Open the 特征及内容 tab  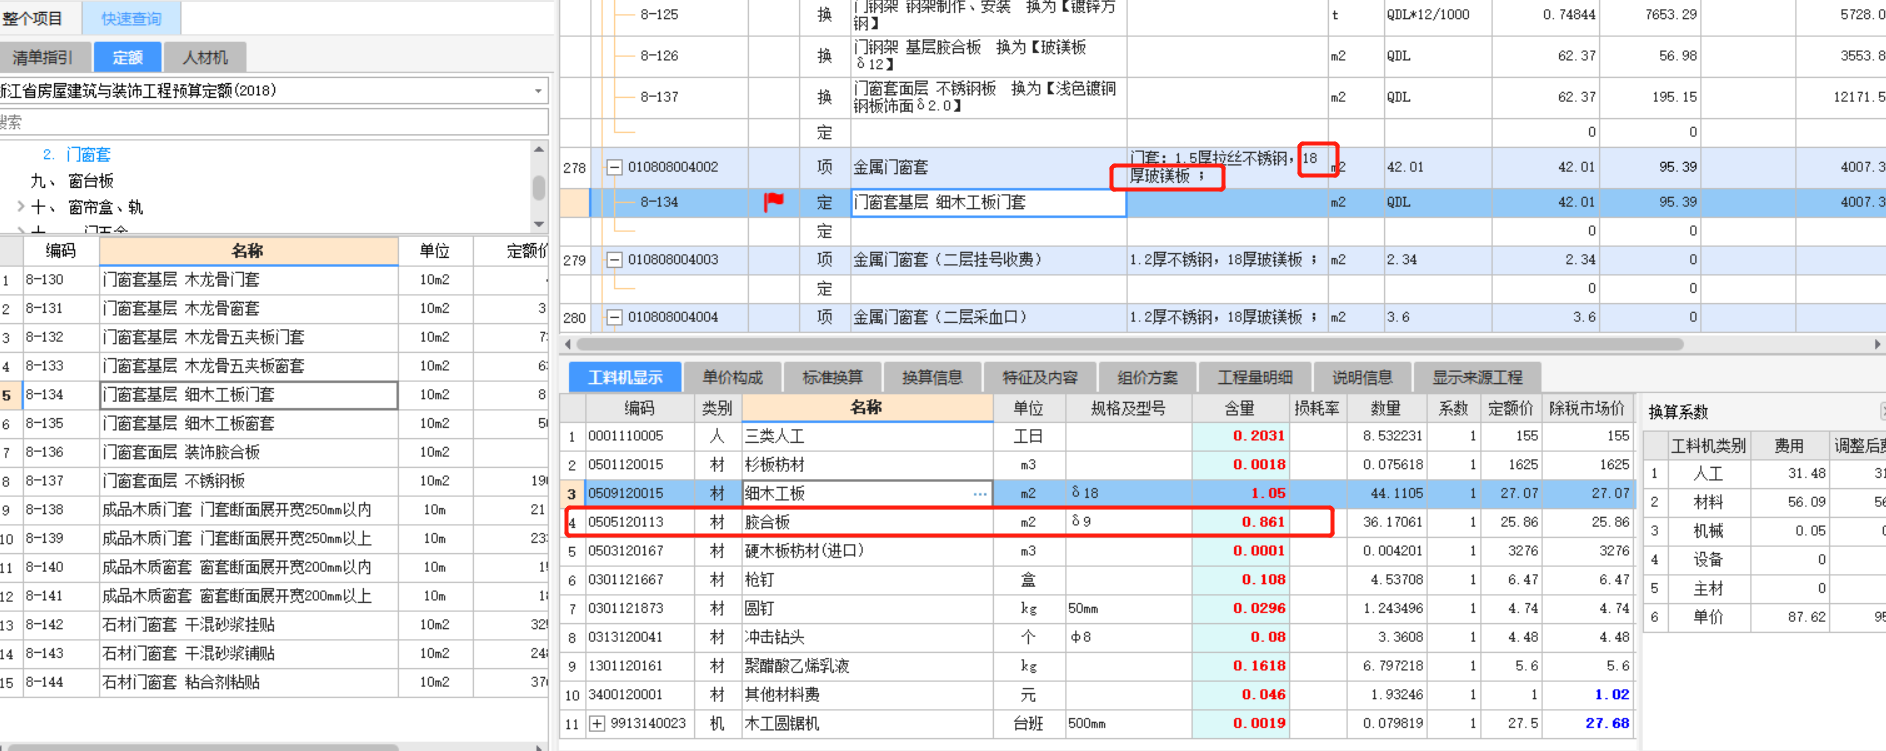tap(1040, 377)
